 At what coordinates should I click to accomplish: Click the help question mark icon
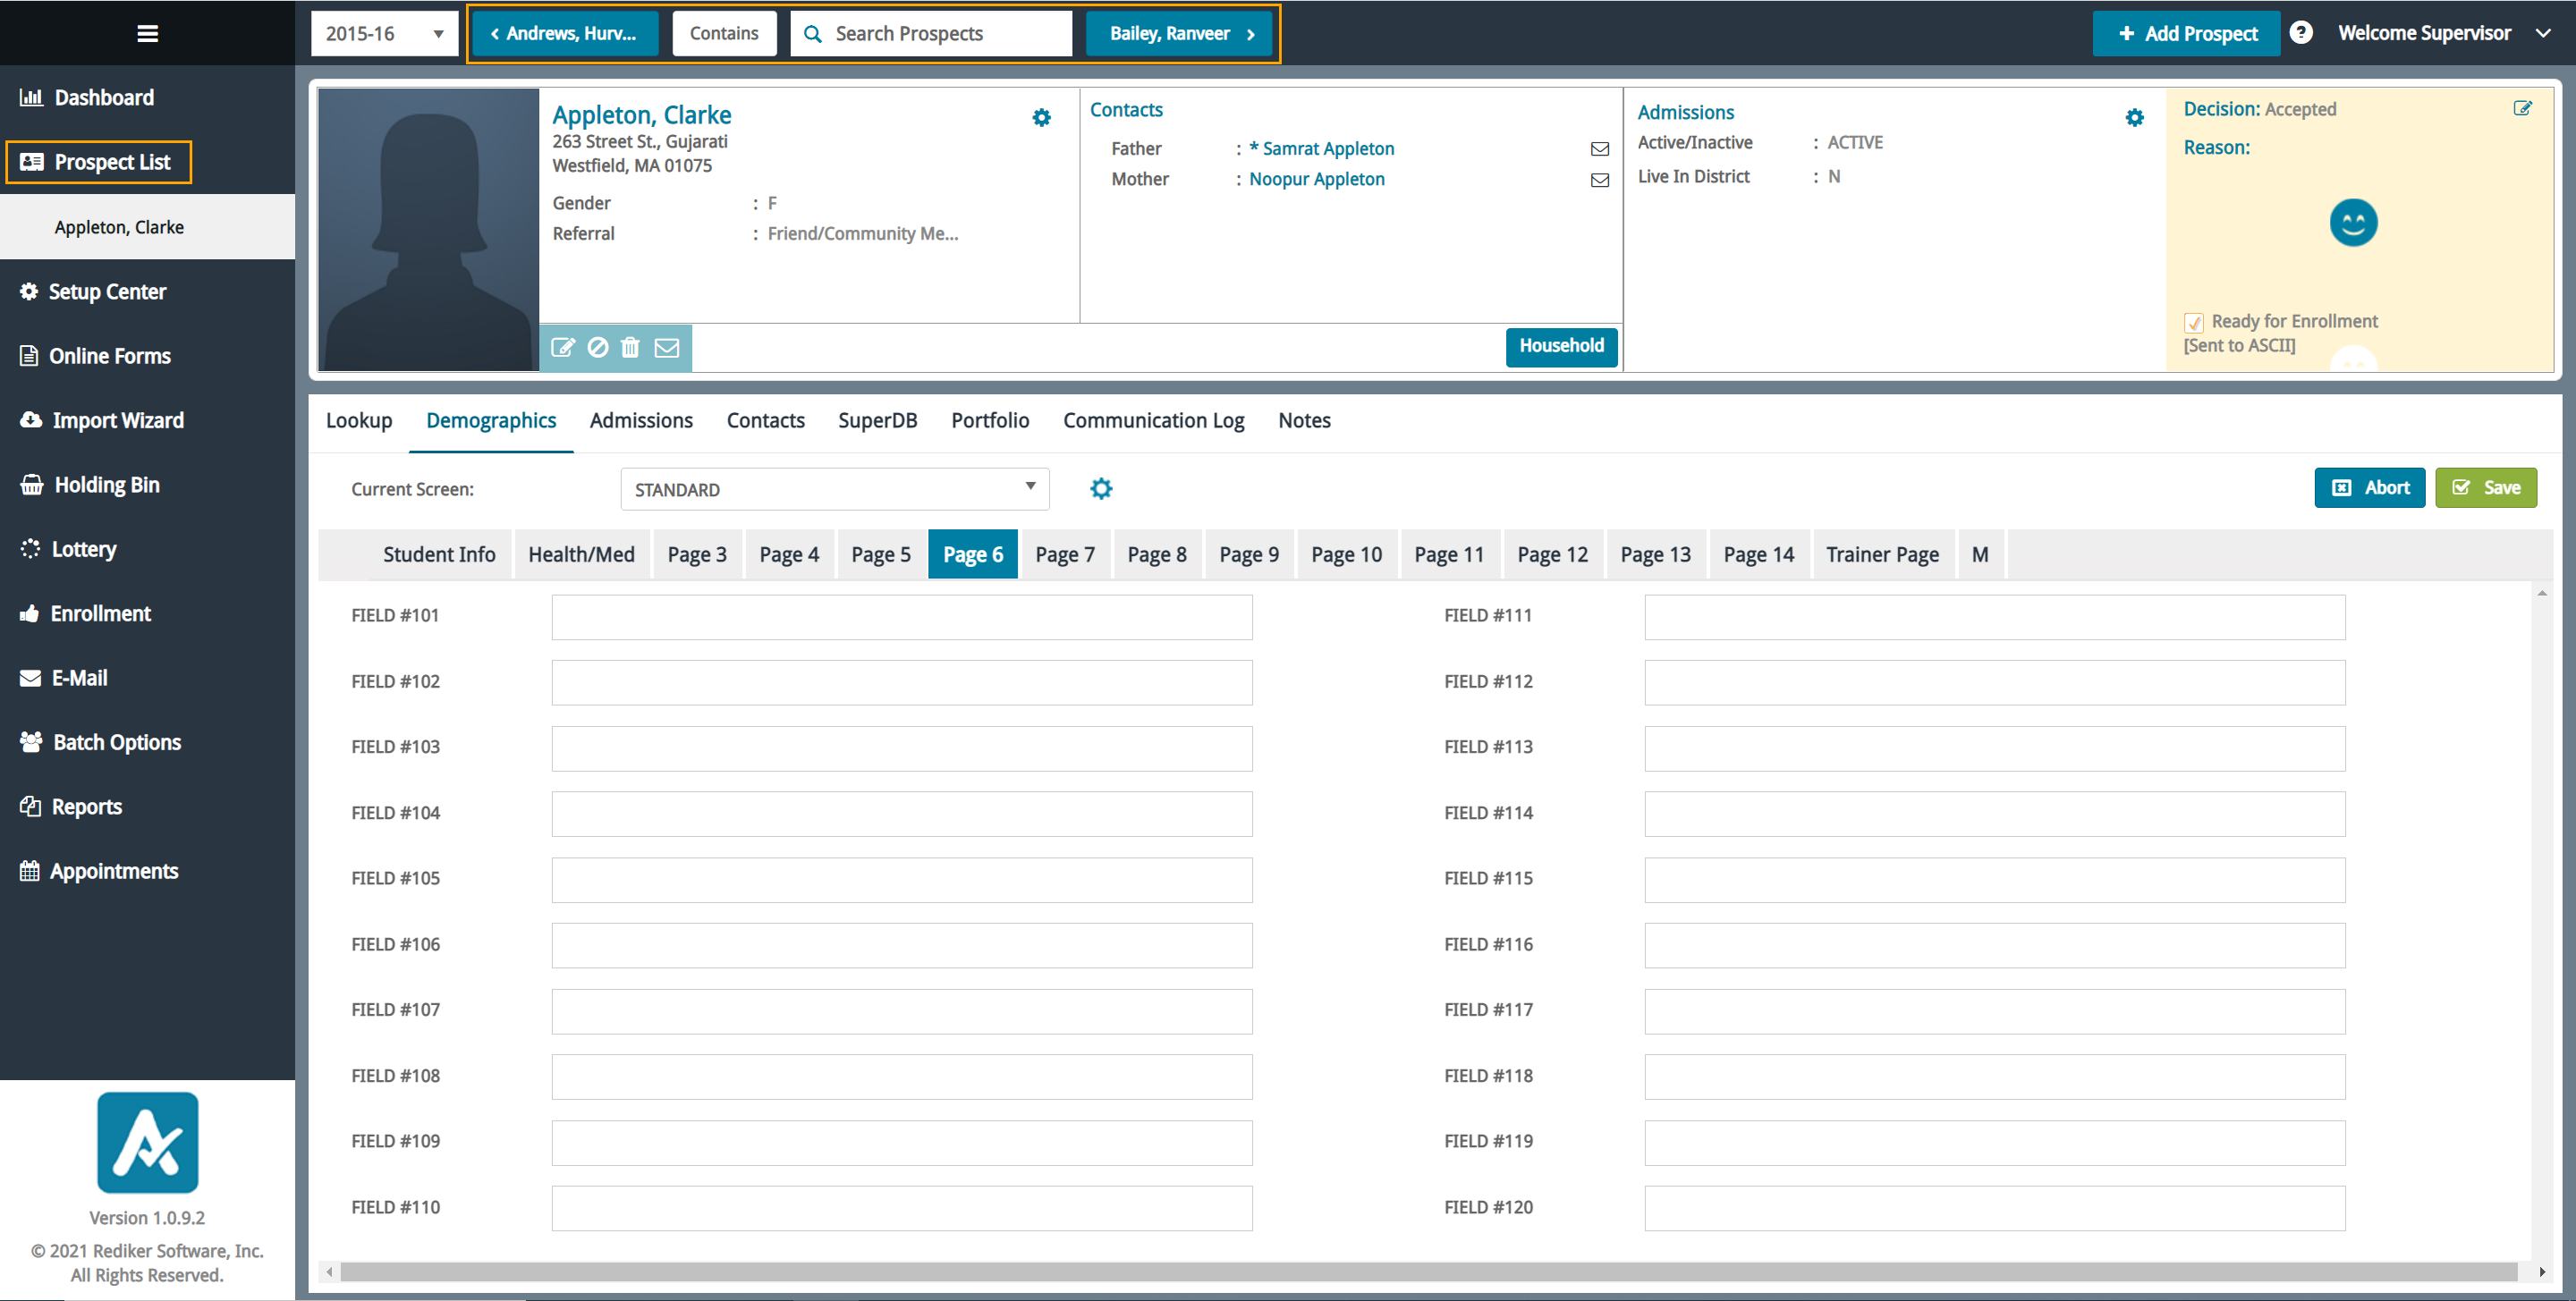coord(2300,33)
